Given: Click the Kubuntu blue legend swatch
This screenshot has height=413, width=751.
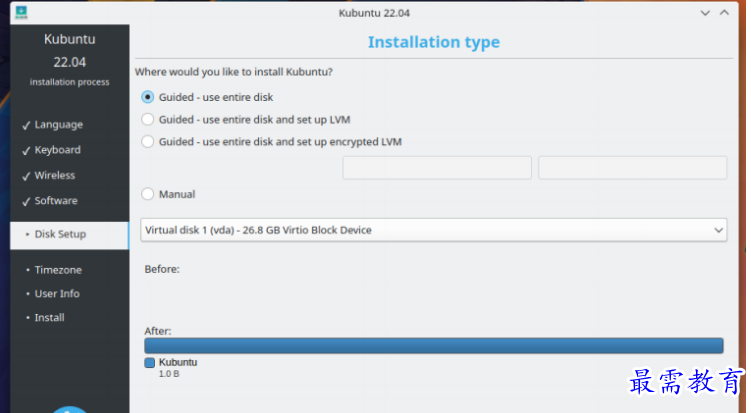Looking at the screenshot, I should (149, 363).
